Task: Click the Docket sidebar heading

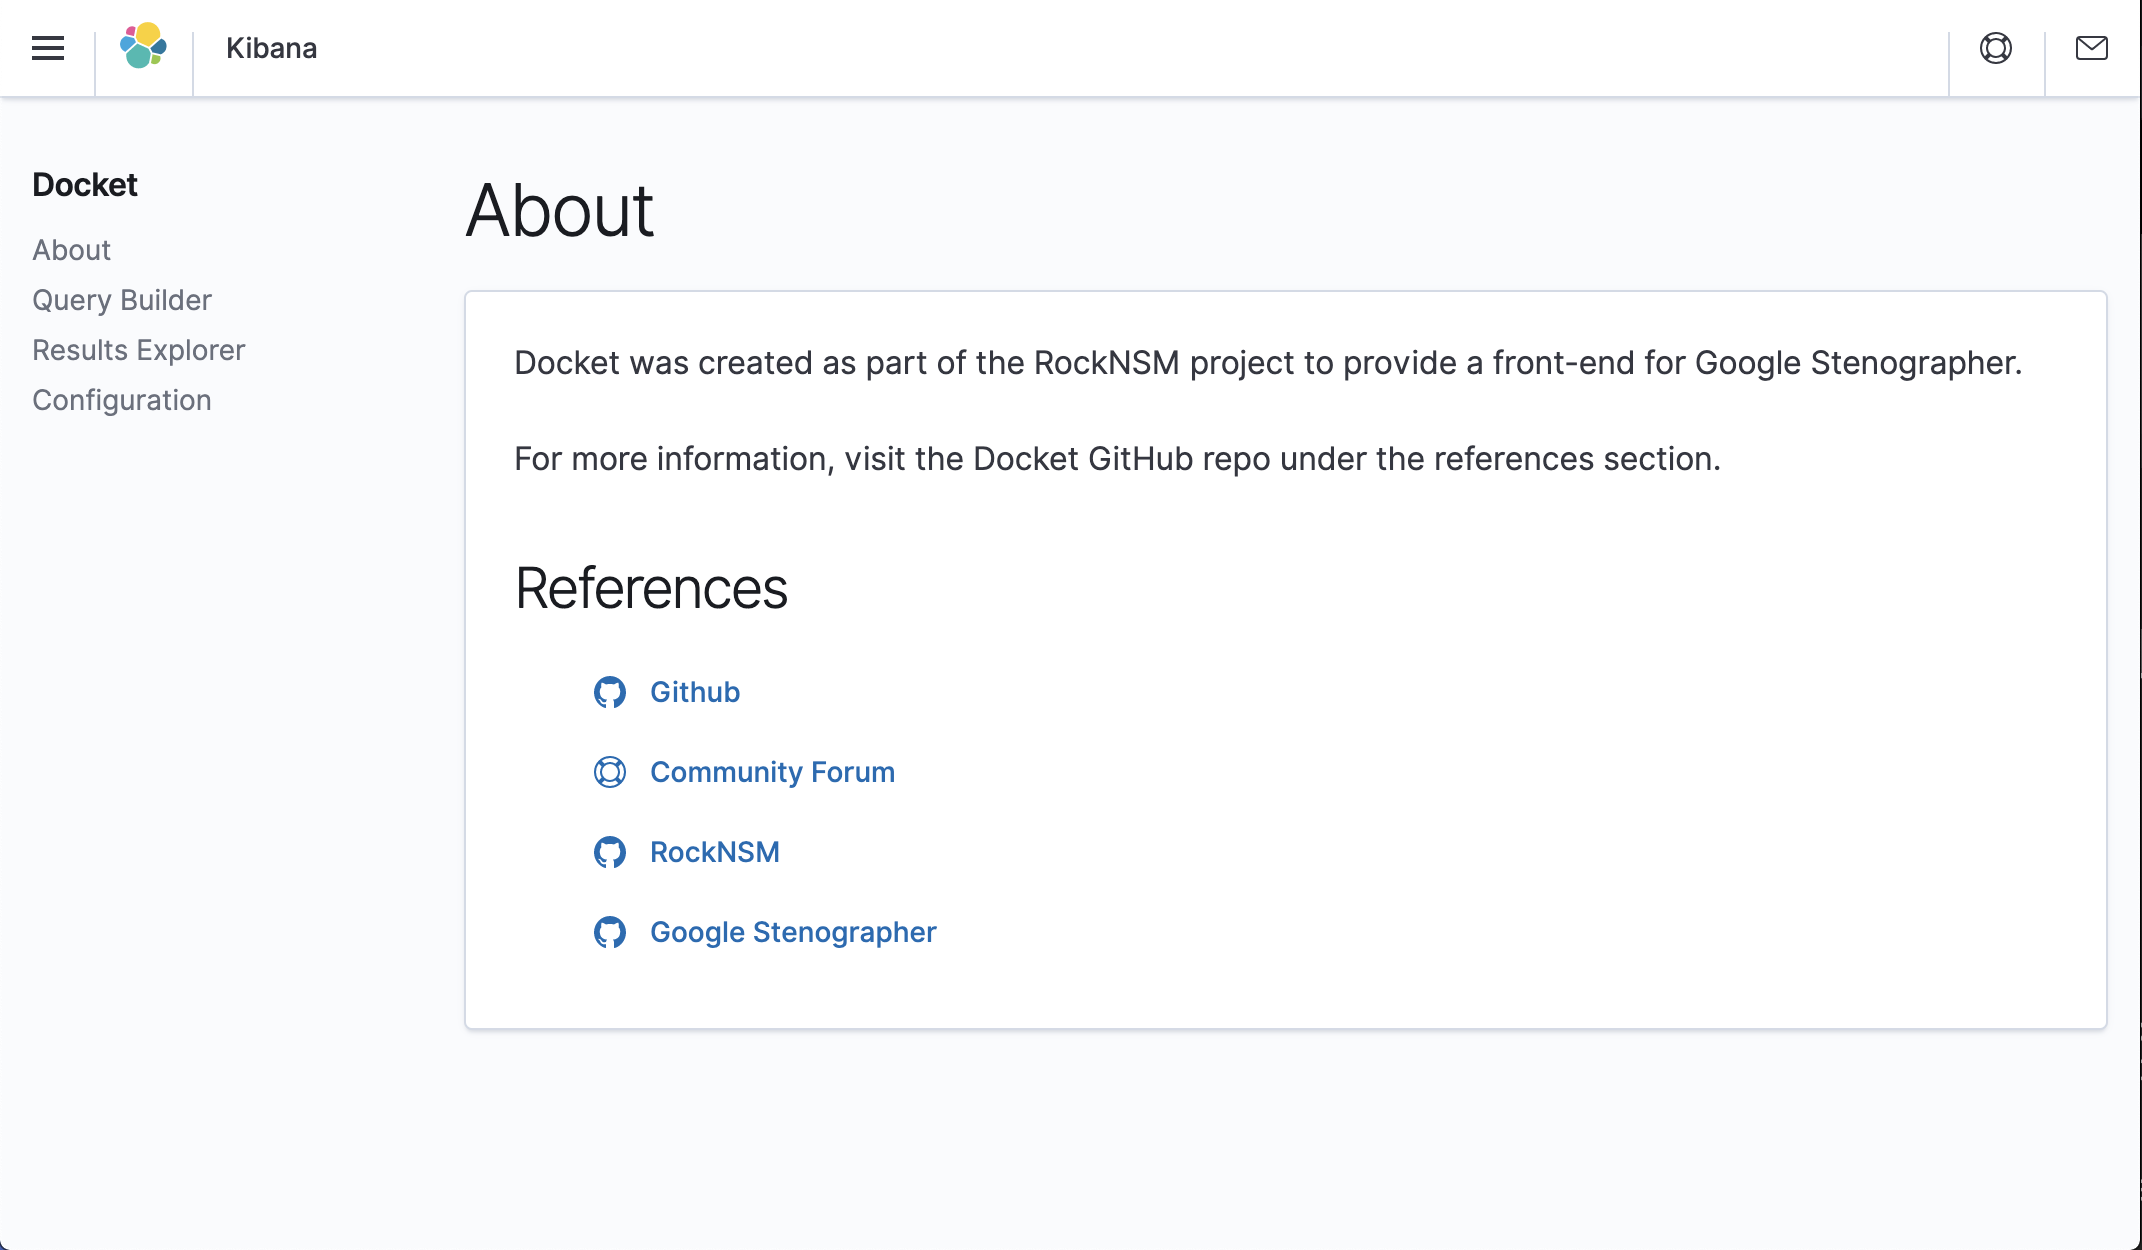Action: [x=85, y=185]
